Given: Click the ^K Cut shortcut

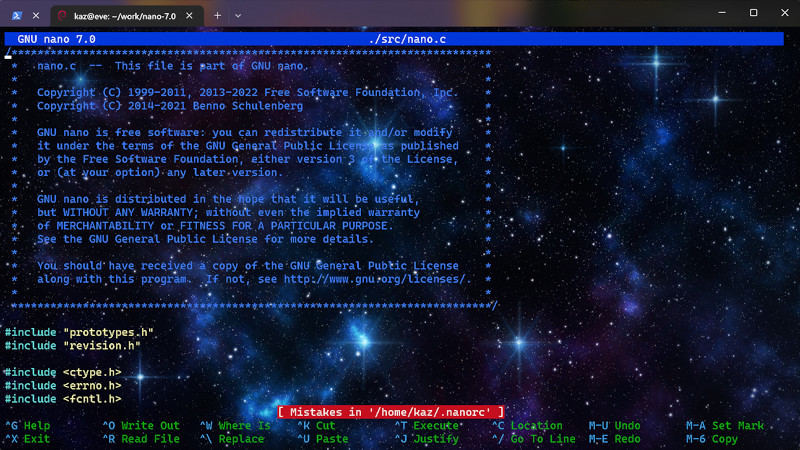Looking at the screenshot, I should (x=316, y=426).
